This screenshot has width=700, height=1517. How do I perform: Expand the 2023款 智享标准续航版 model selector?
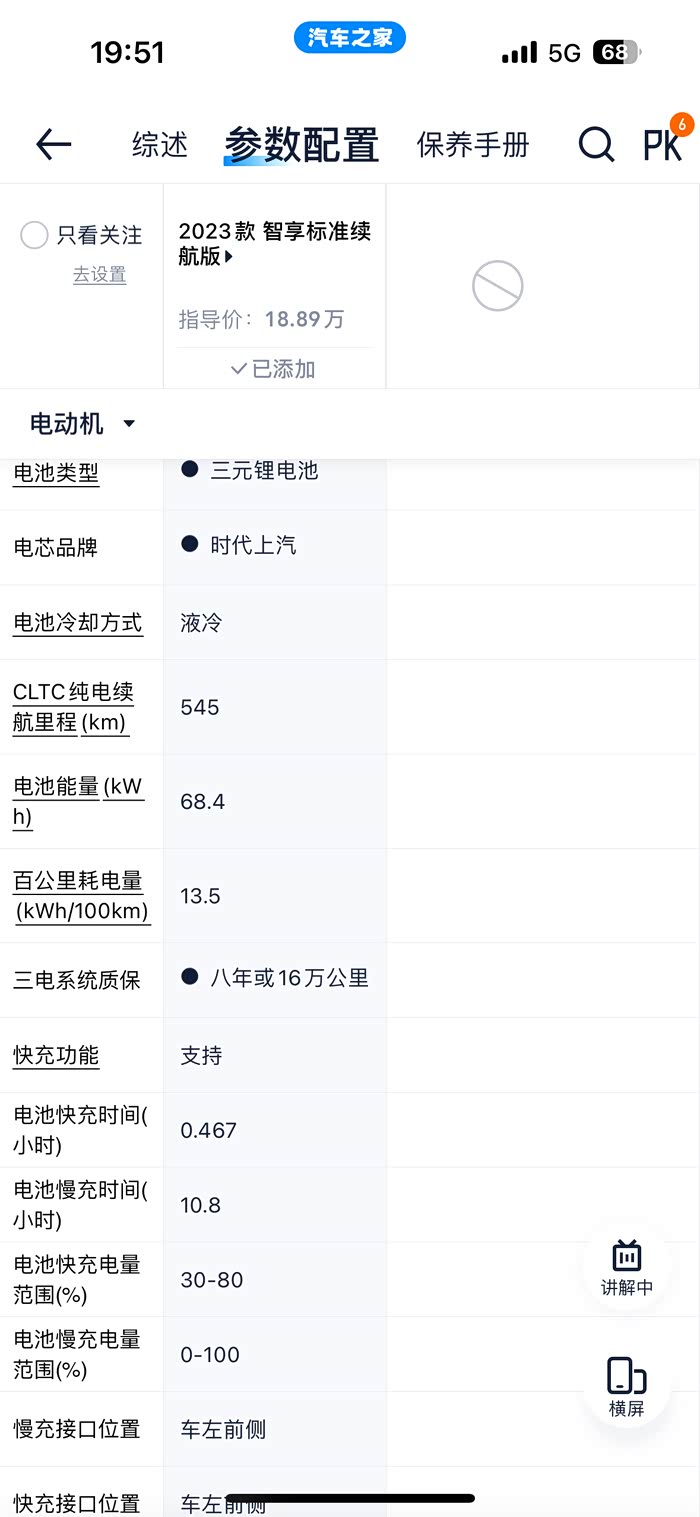[274, 244]
